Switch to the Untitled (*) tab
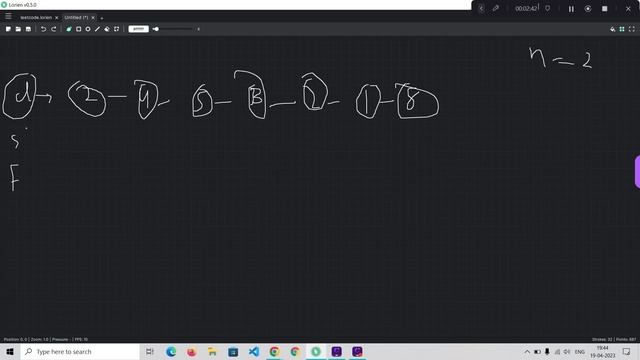The height and width of the screenshot is (360, 640). tap(76, 18)
